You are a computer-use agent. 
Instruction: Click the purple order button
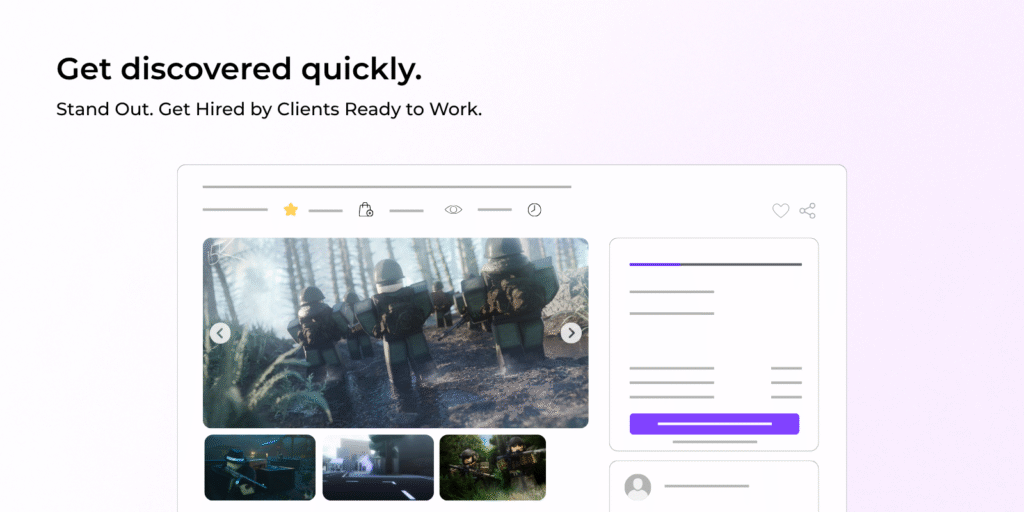[714, 424]
